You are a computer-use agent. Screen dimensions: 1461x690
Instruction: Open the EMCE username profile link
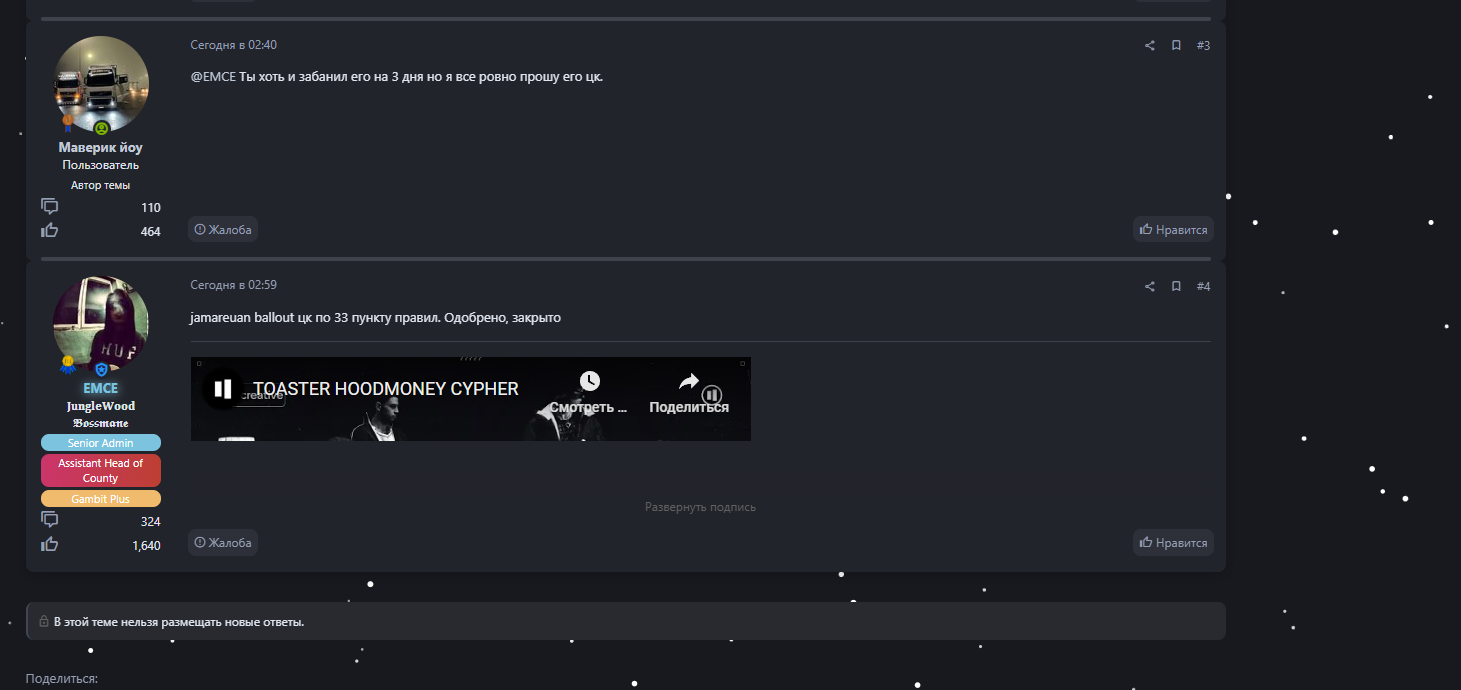pos(100,388)
